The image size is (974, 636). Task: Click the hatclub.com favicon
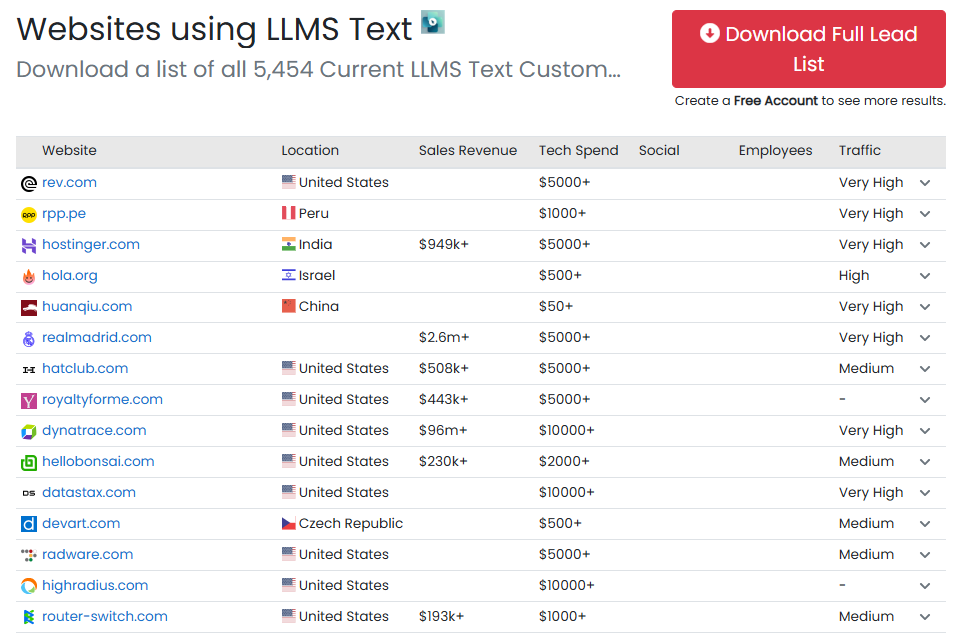point(29,370)
